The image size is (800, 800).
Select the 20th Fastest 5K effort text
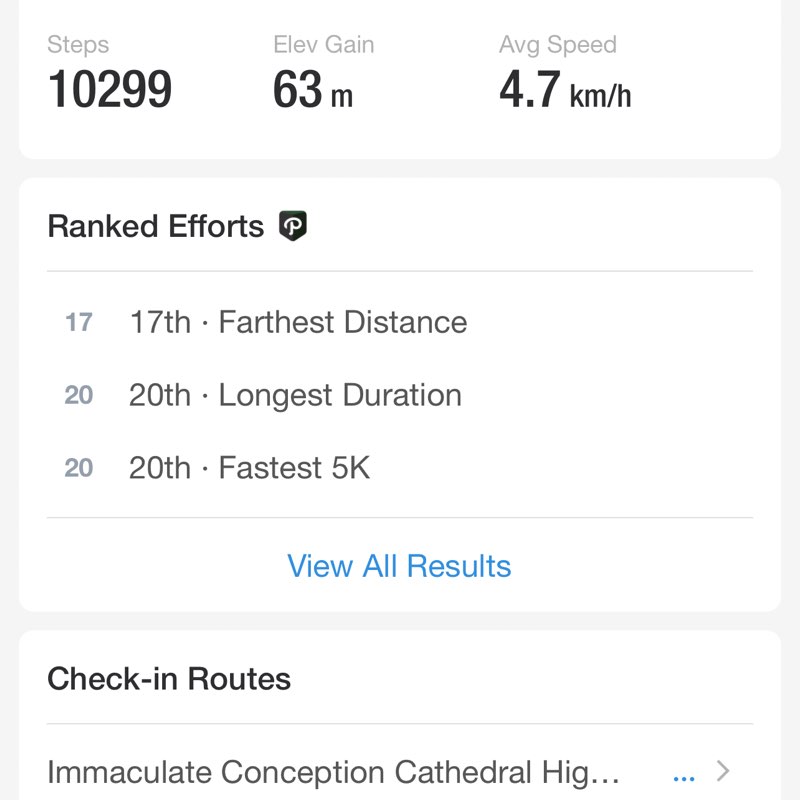coord(249,468)
